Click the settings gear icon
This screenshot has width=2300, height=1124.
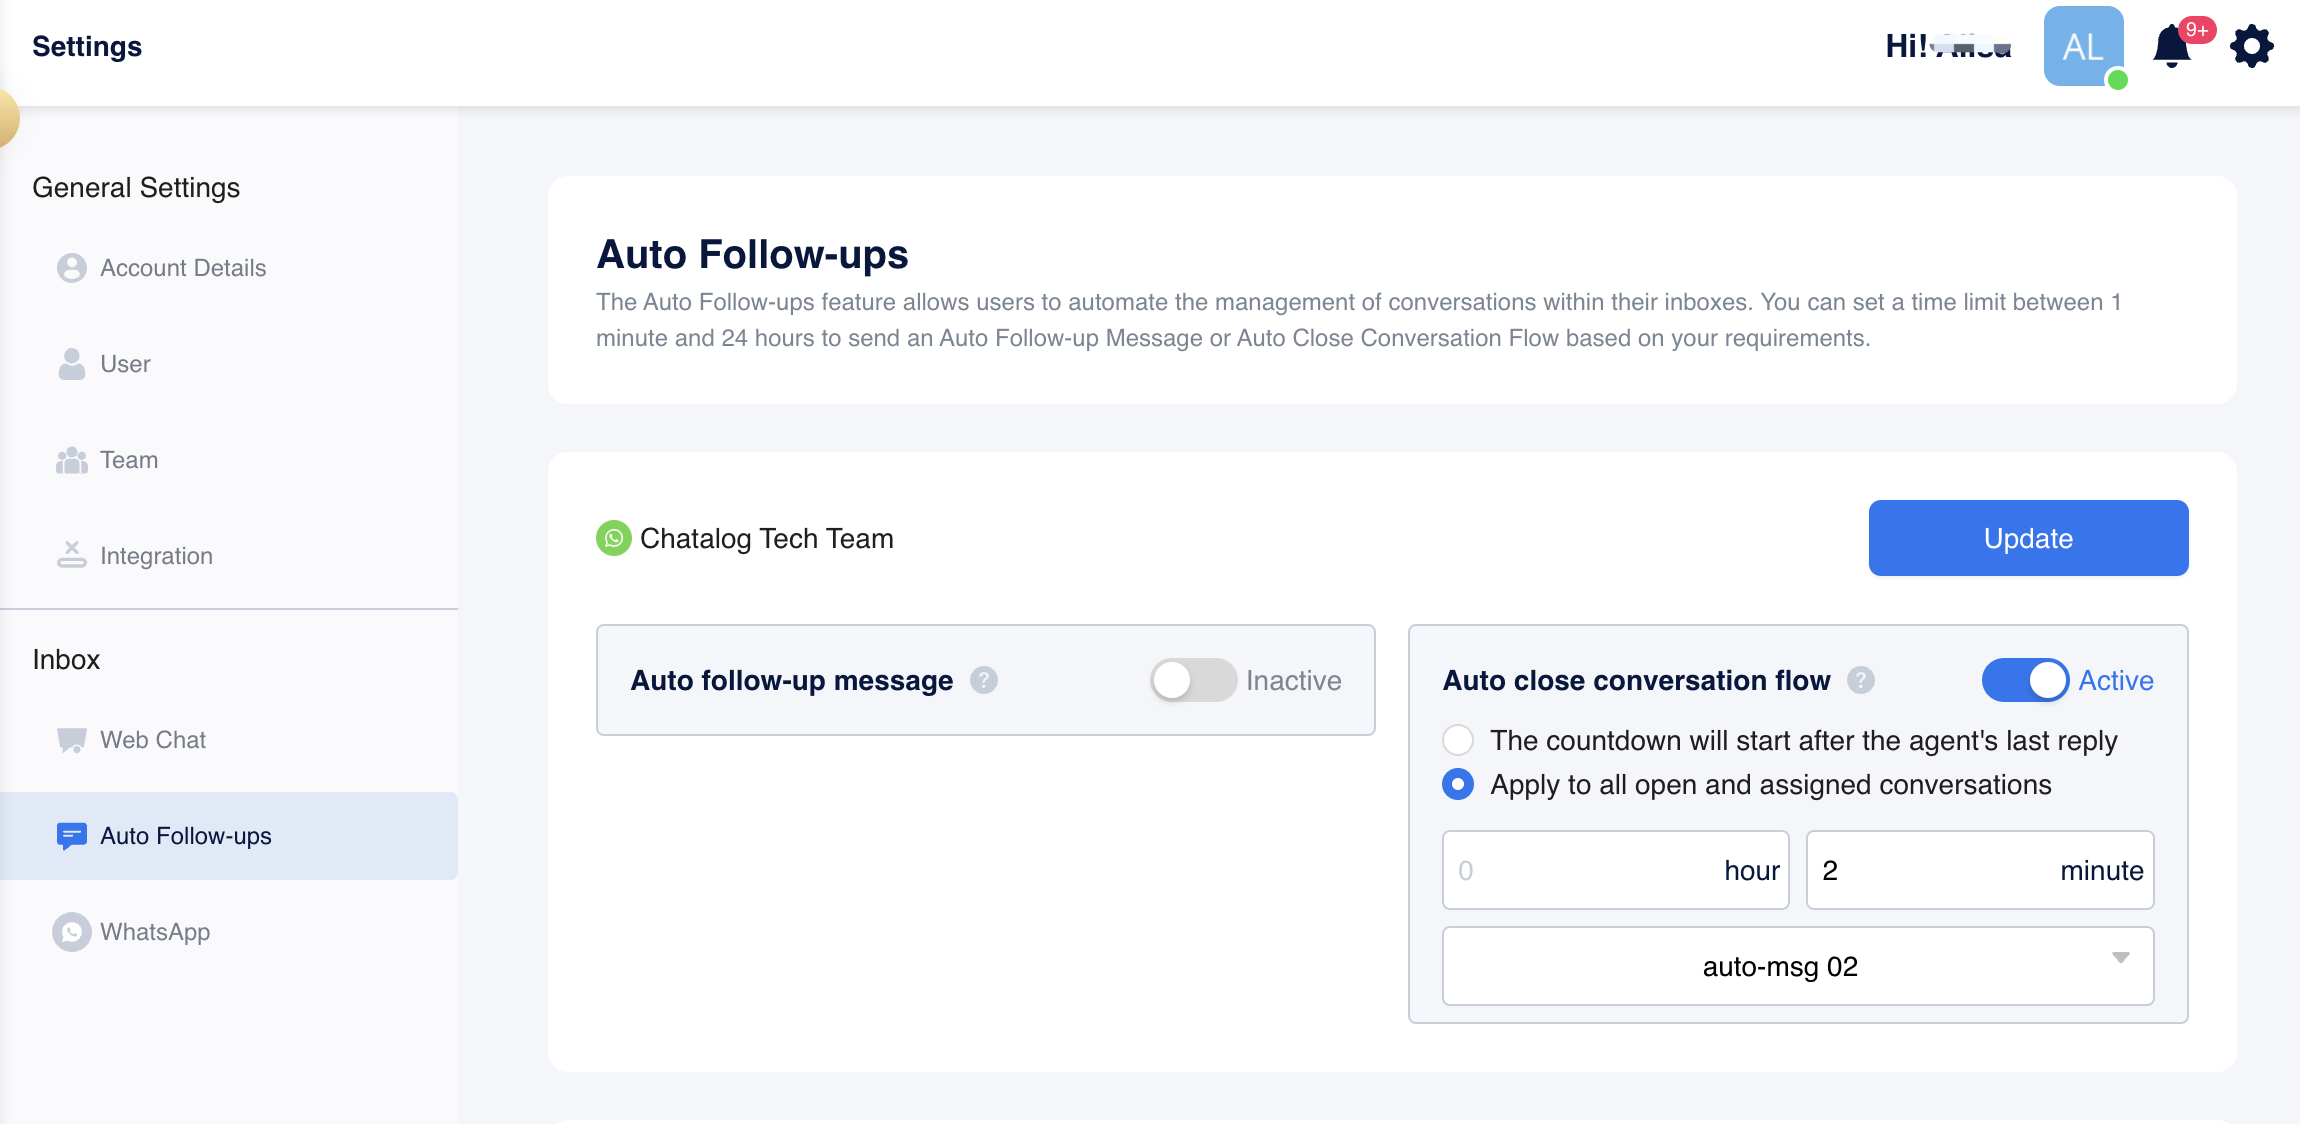click(x=2251, y=47)
